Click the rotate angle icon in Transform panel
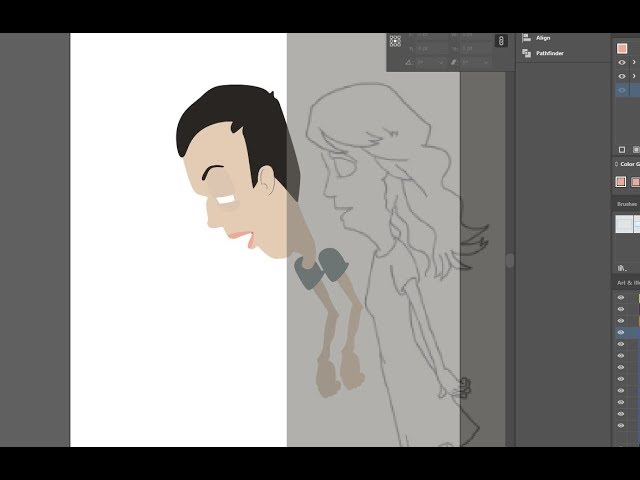Screen dimensions: 640x480 coord(409,62)
